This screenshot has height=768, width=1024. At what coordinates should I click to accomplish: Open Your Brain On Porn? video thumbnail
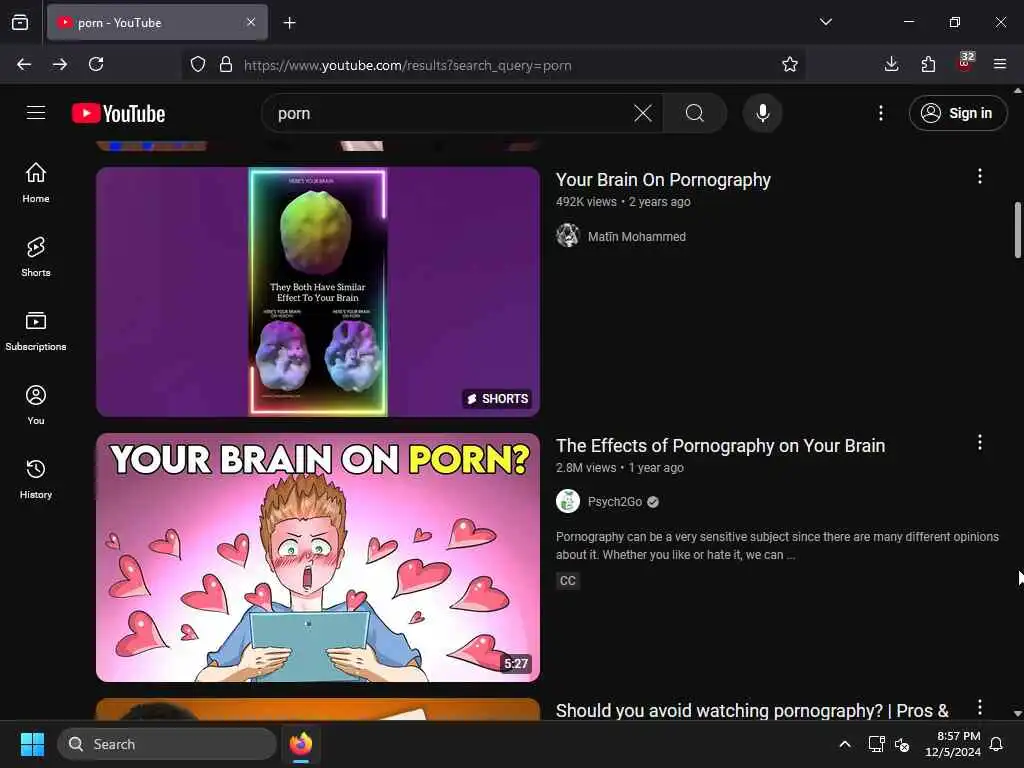(318, 557)
